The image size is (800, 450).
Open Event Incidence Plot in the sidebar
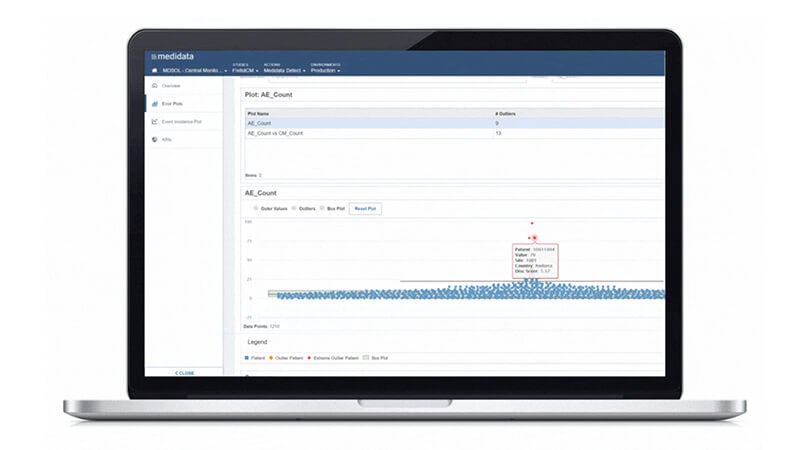tap(182, 121)
